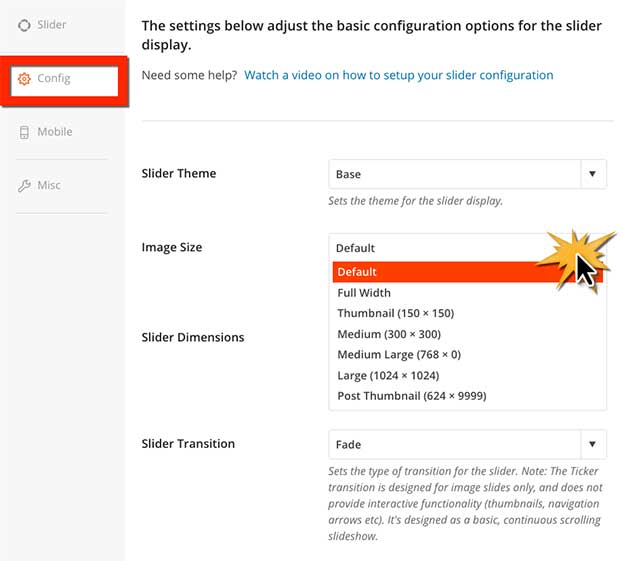The width and height of the screenshot is (620, 561).
Task: Expand the Slider Theme dropdown arrow
Action: click(x=592, y=174)
